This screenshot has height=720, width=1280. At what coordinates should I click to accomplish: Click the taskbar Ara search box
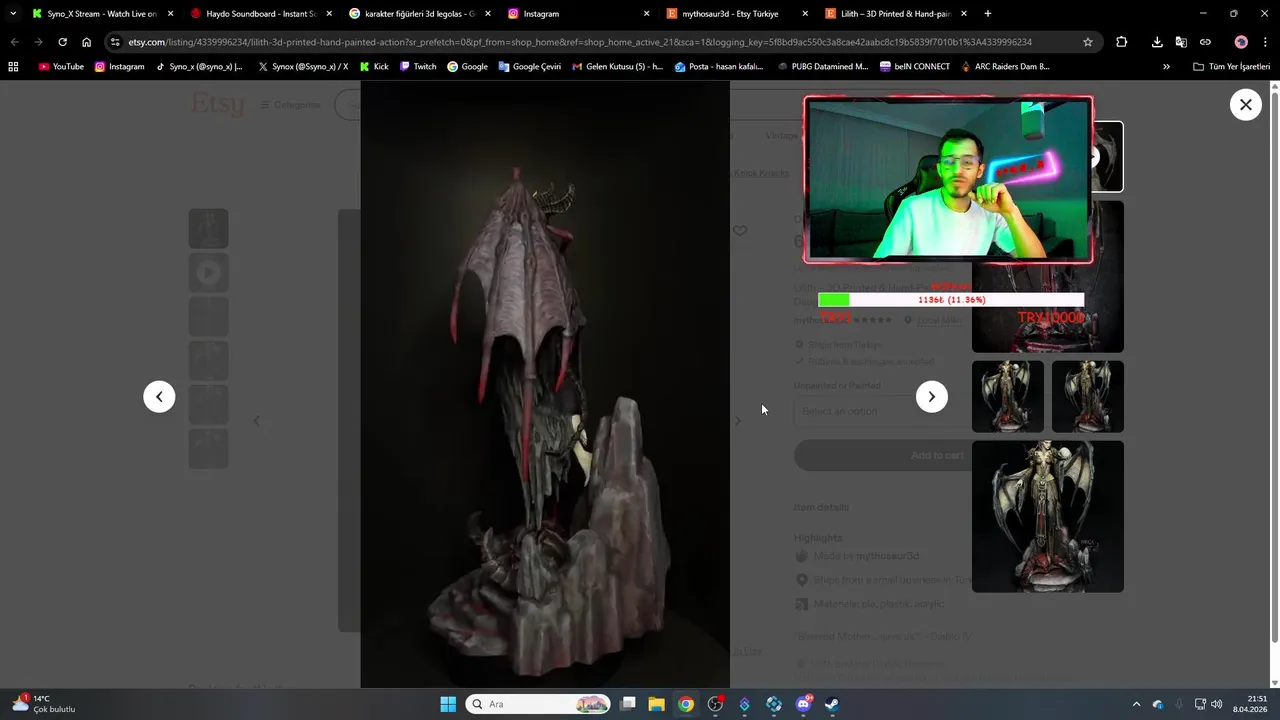[x=540, y=704]
